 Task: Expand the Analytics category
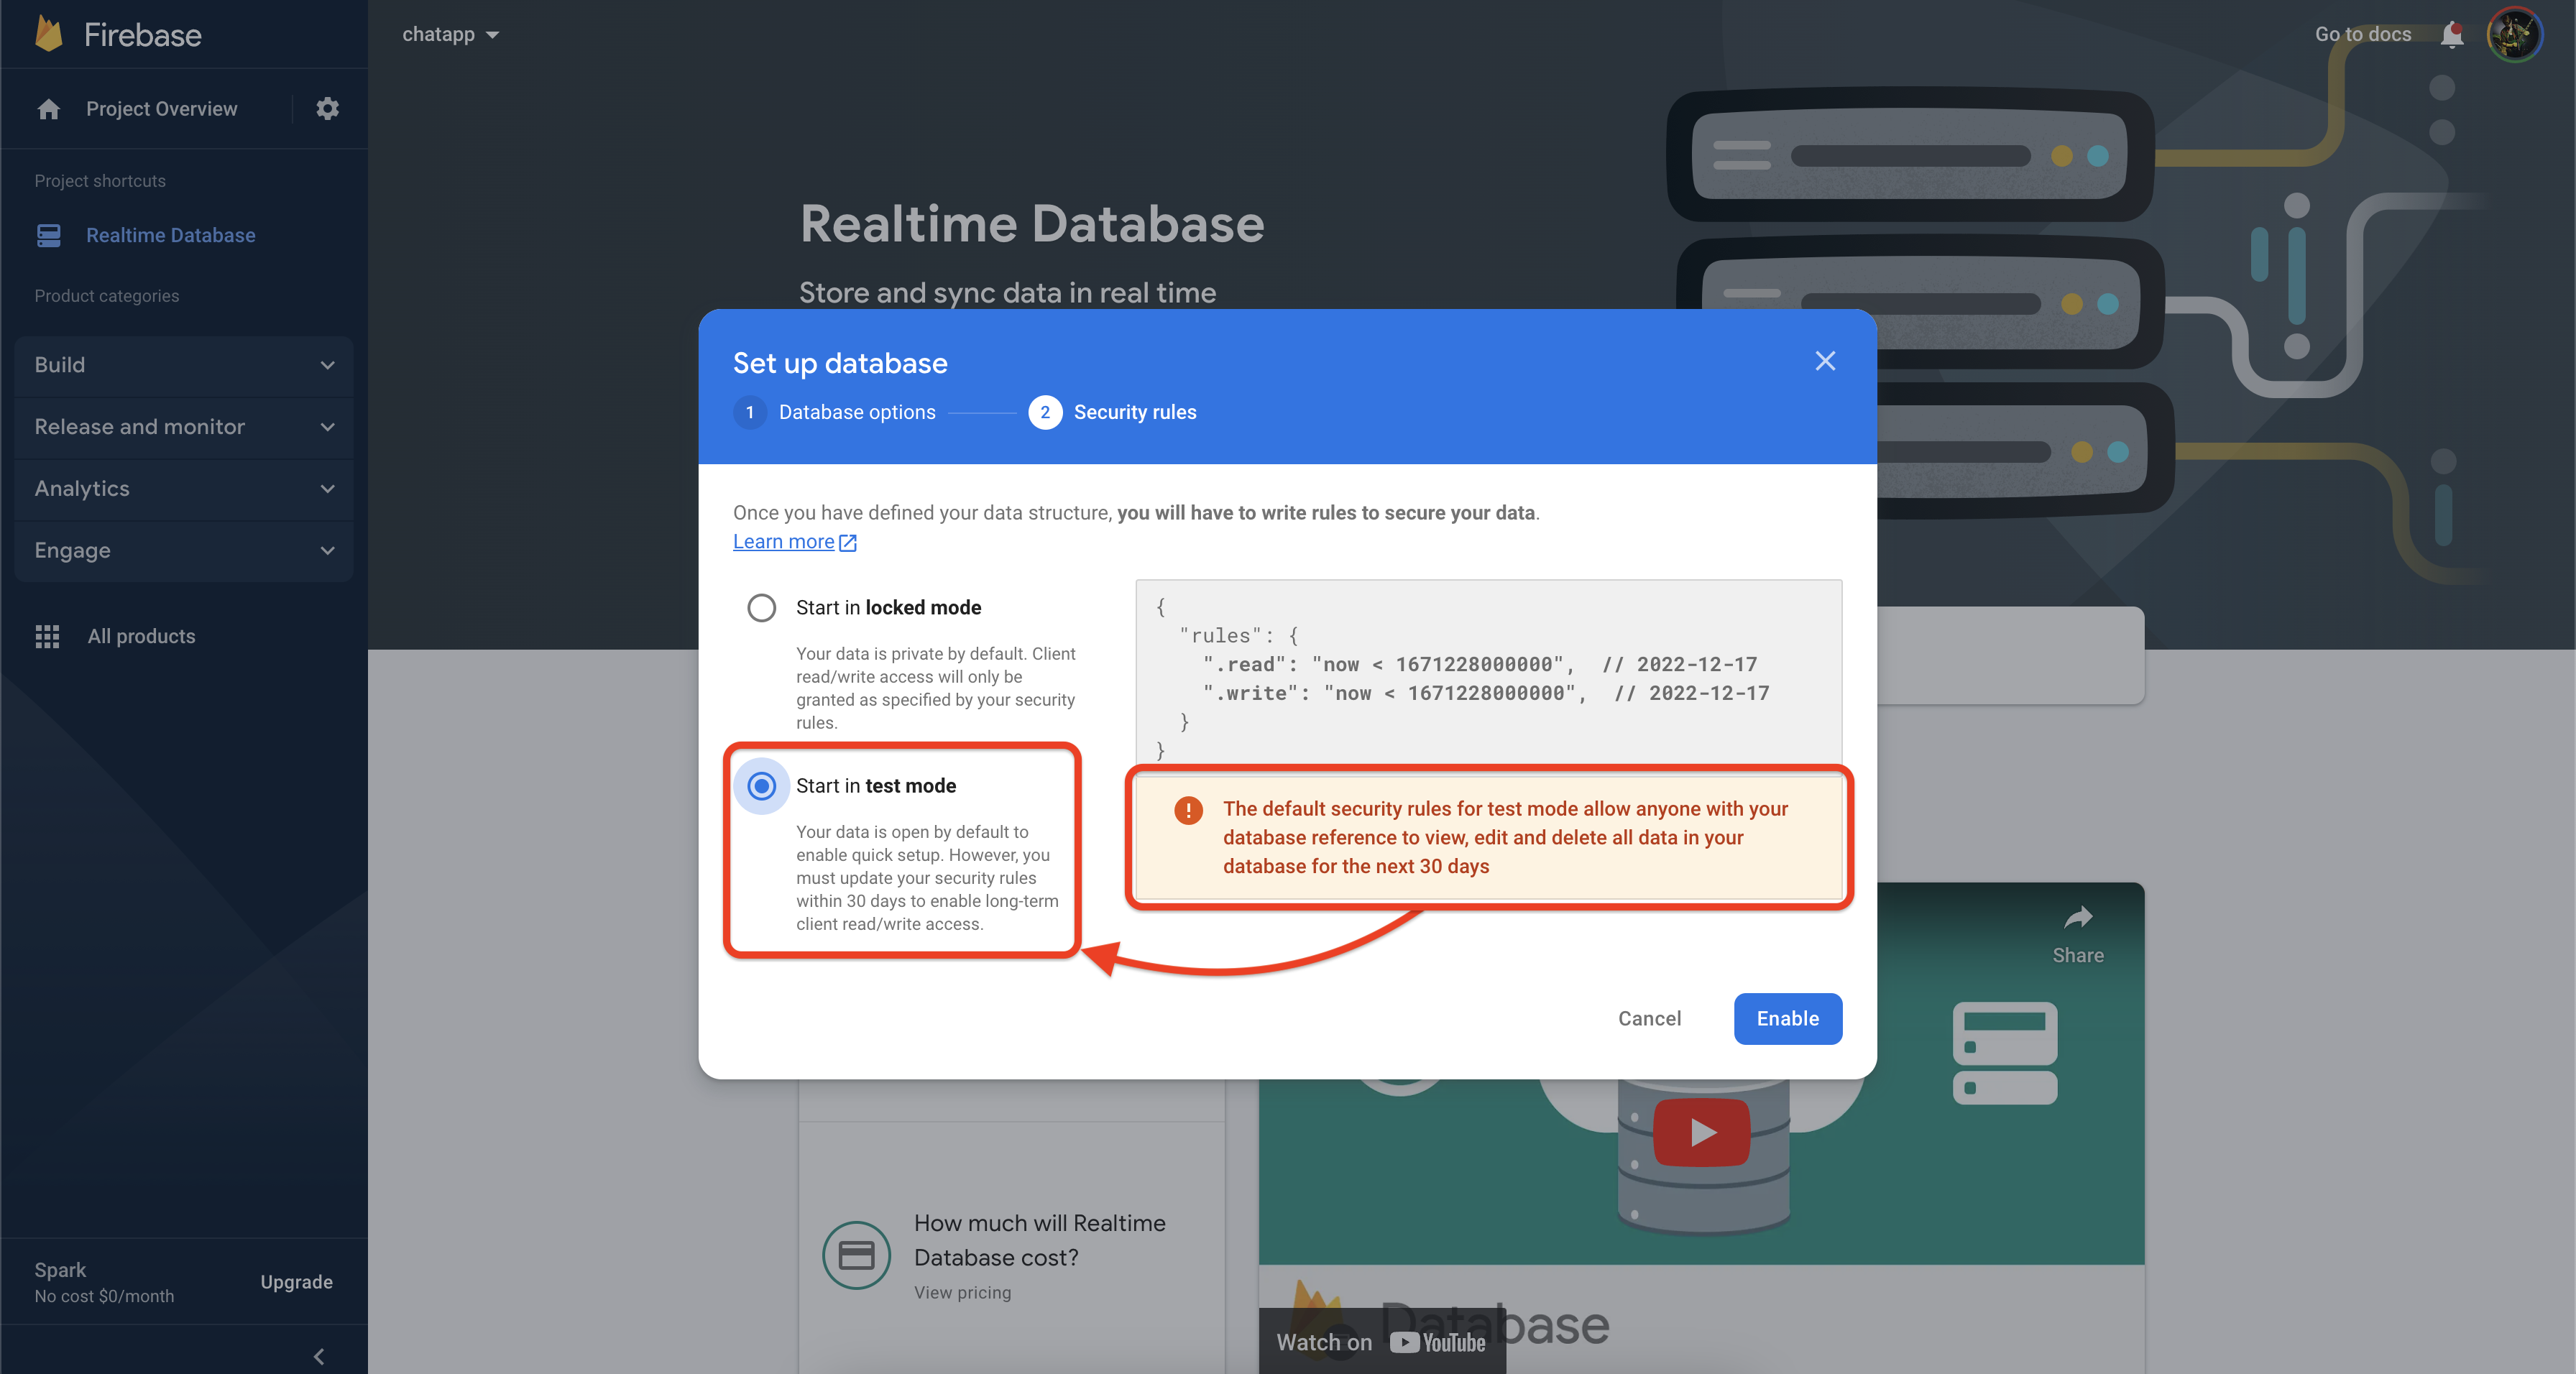(x=184, y=489)
